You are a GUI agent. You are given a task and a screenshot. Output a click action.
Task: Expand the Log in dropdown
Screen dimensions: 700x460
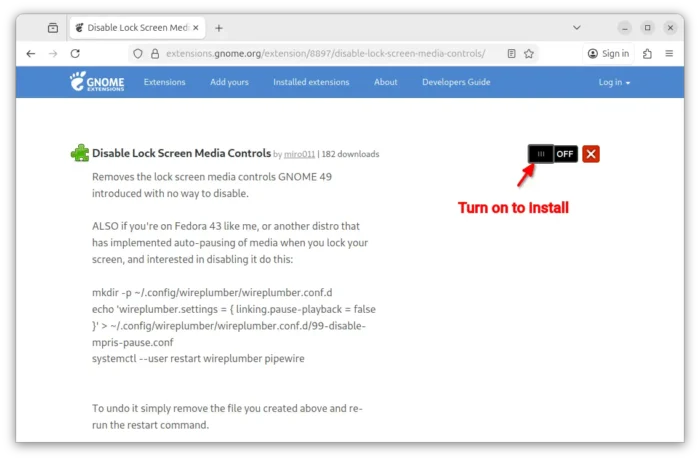click(x=614, y=82)
